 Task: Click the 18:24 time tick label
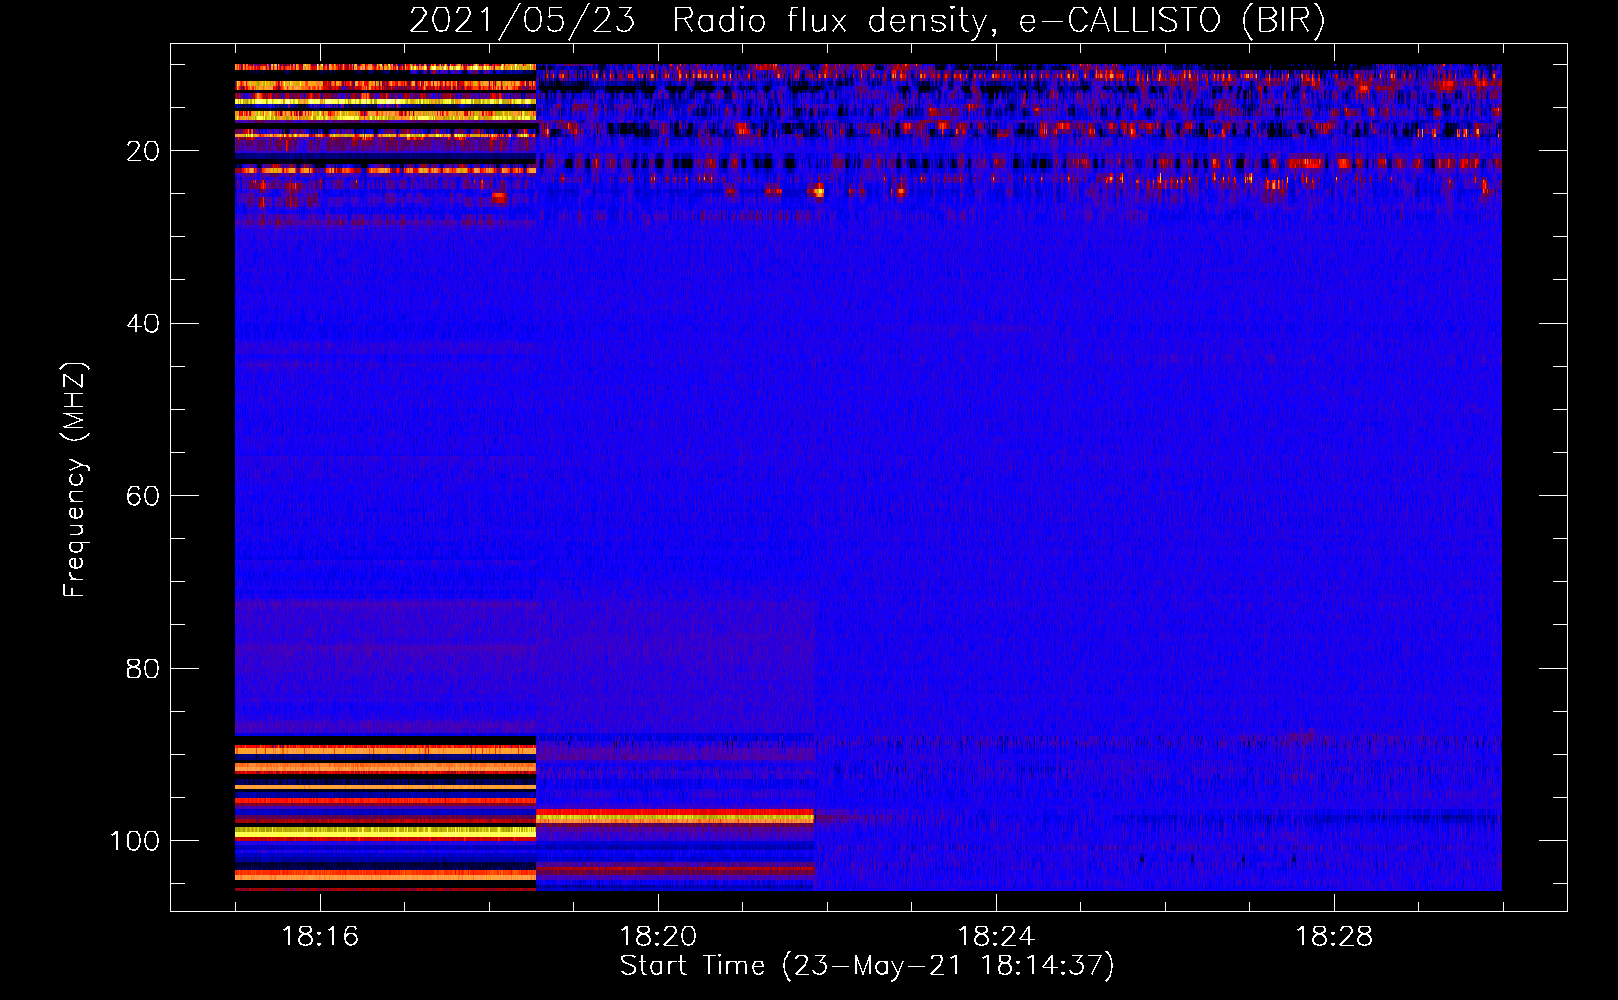pyautogui.click(x=996, y=937)
